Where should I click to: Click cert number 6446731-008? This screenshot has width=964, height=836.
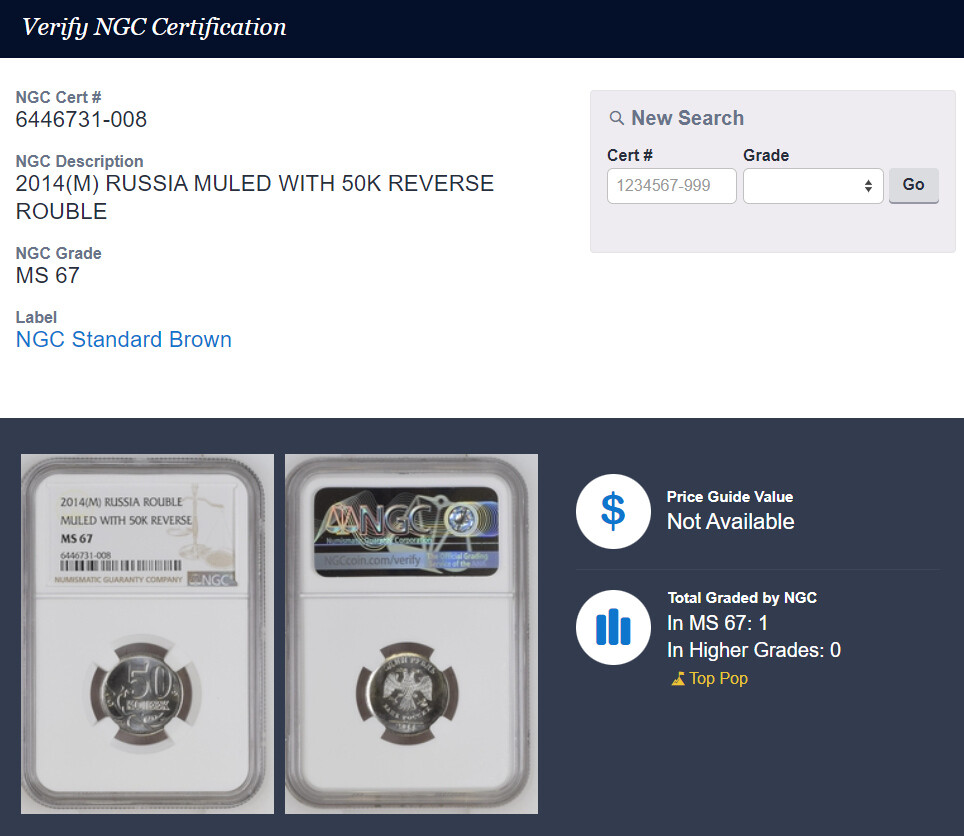81,119
